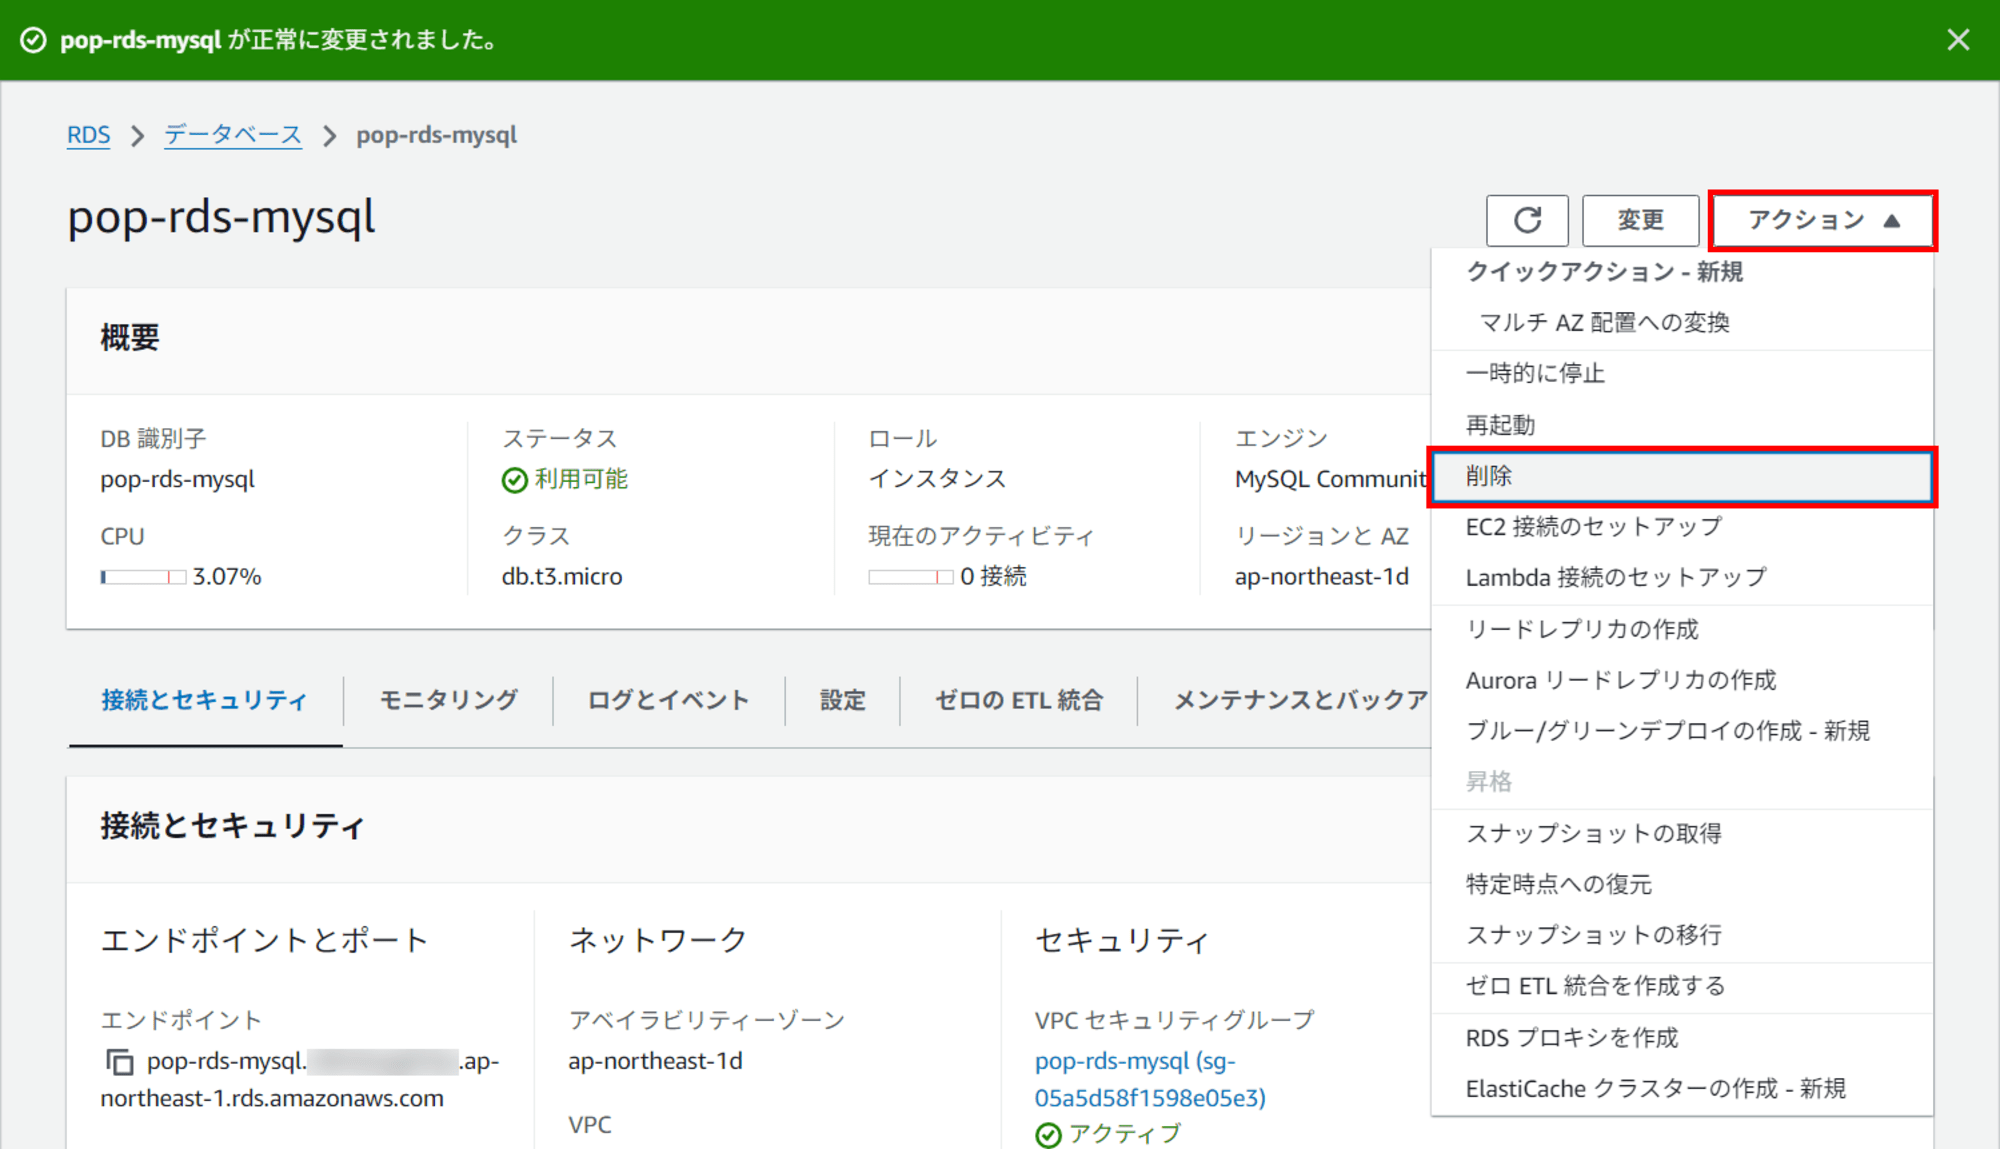This screenshot has width=2000, height=1149.
Task: Open the データベース breadcrumb link
Action: pos(233,135)
